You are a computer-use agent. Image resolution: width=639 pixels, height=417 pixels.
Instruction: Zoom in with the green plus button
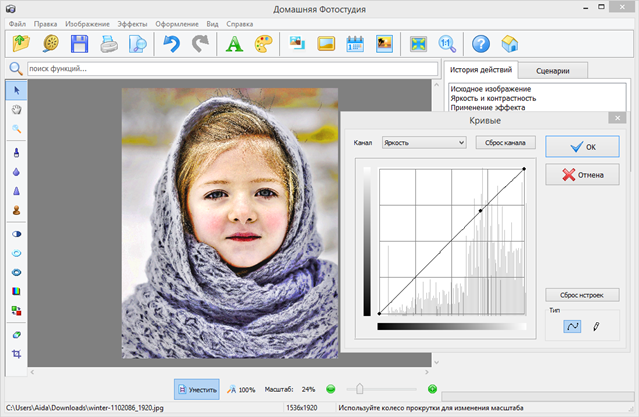[x=432, y=389]
